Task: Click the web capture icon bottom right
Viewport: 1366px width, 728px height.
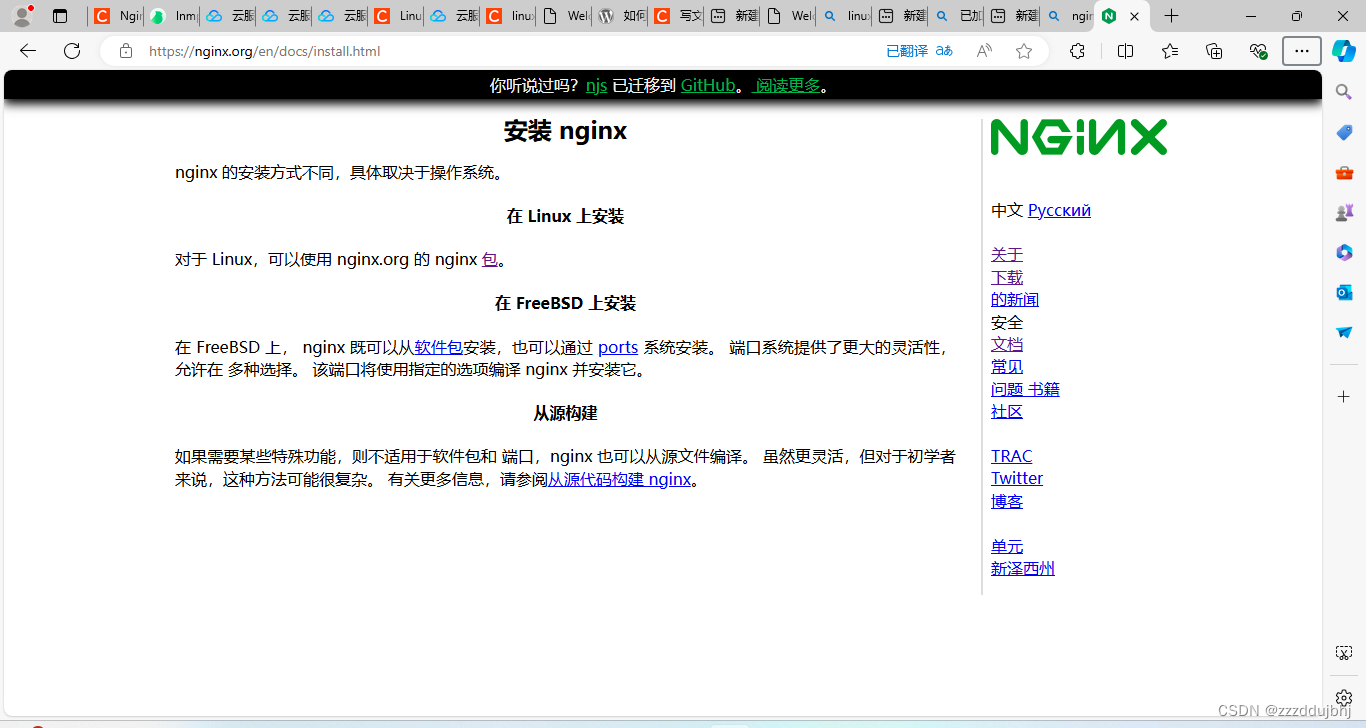Action: pos(1343,652)
